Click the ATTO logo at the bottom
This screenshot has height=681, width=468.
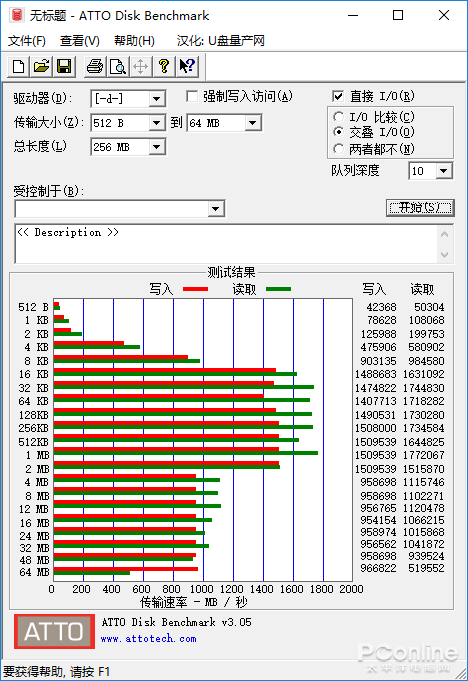pos(54,631)
